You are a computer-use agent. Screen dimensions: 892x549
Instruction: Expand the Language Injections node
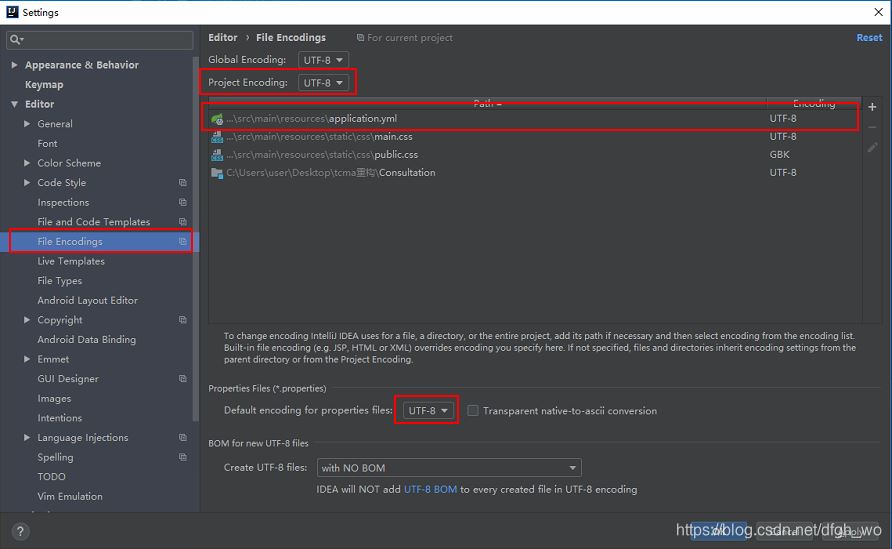pos(27,437)
